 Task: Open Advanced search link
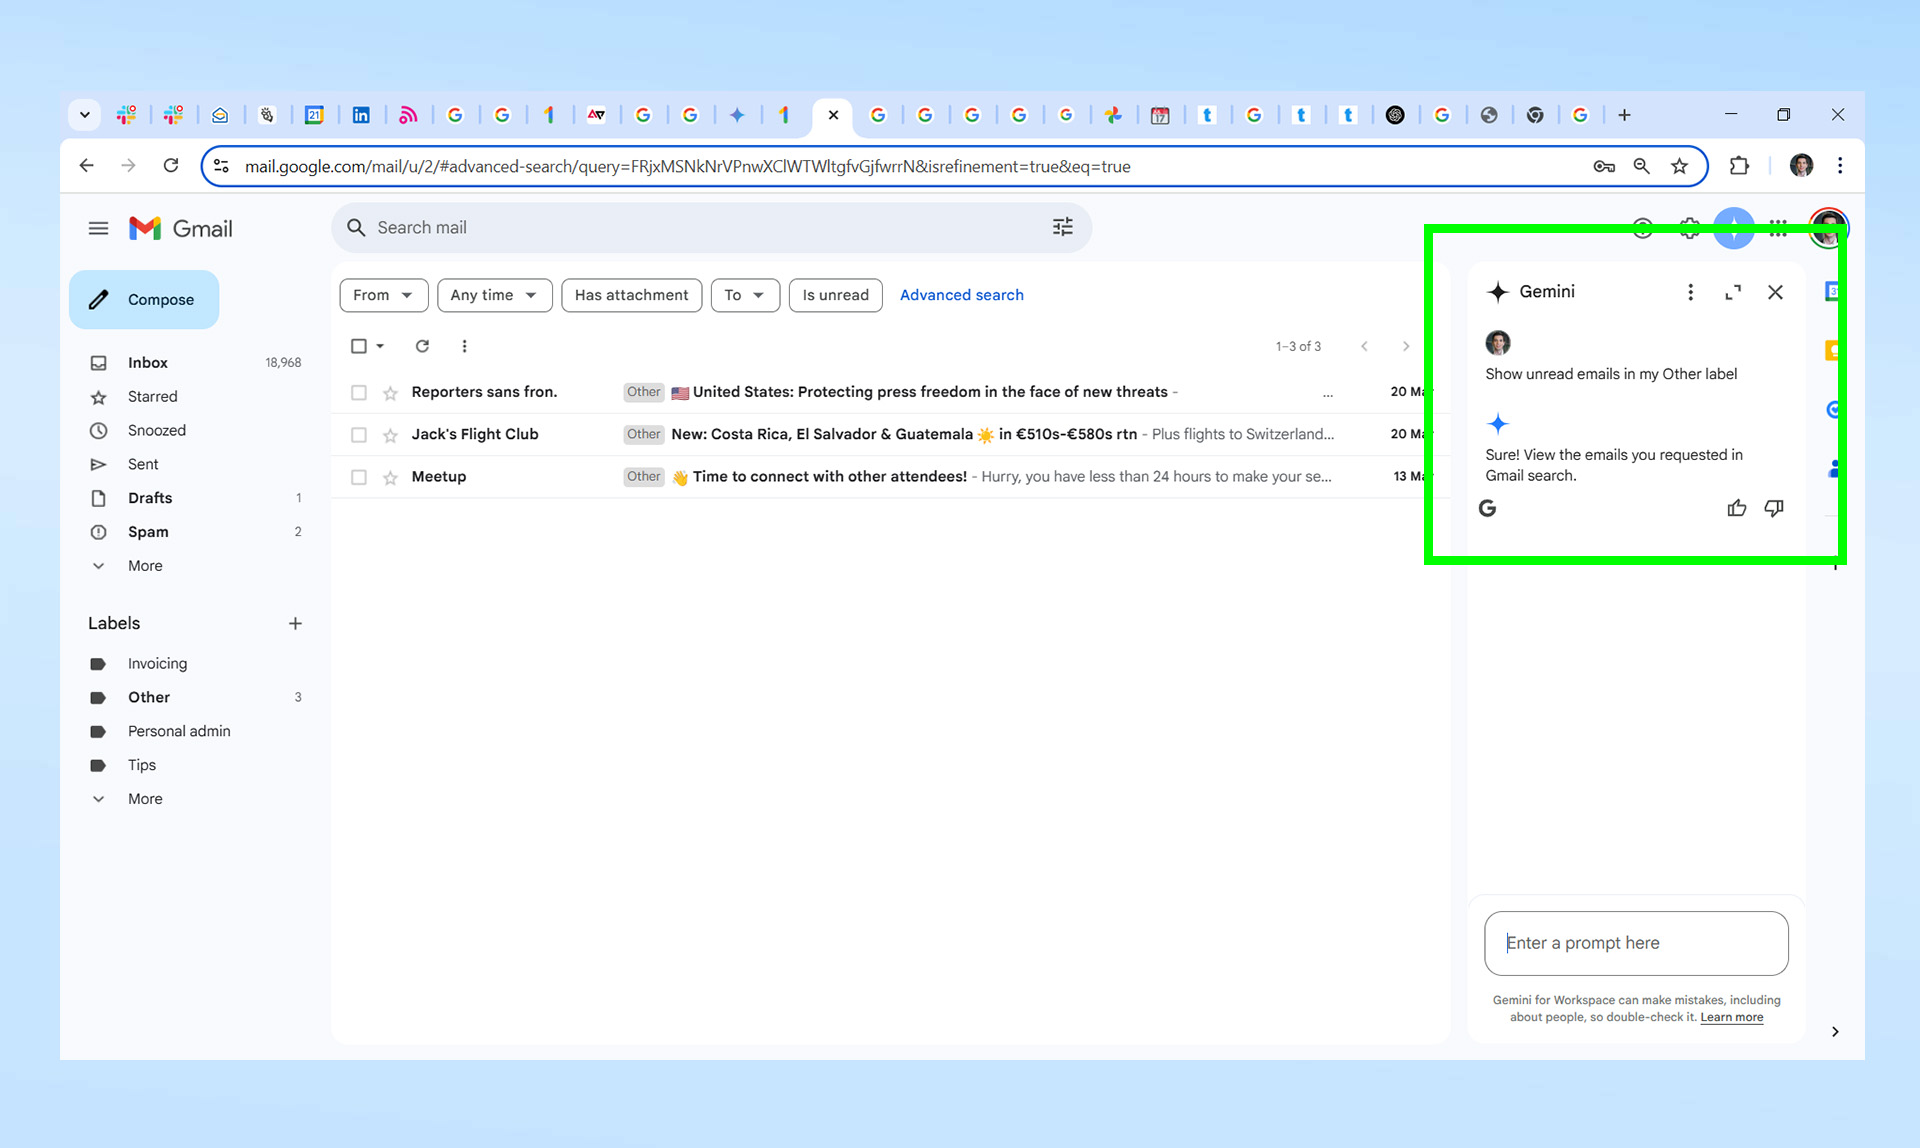pyautogui.click(x=961, y=295)
